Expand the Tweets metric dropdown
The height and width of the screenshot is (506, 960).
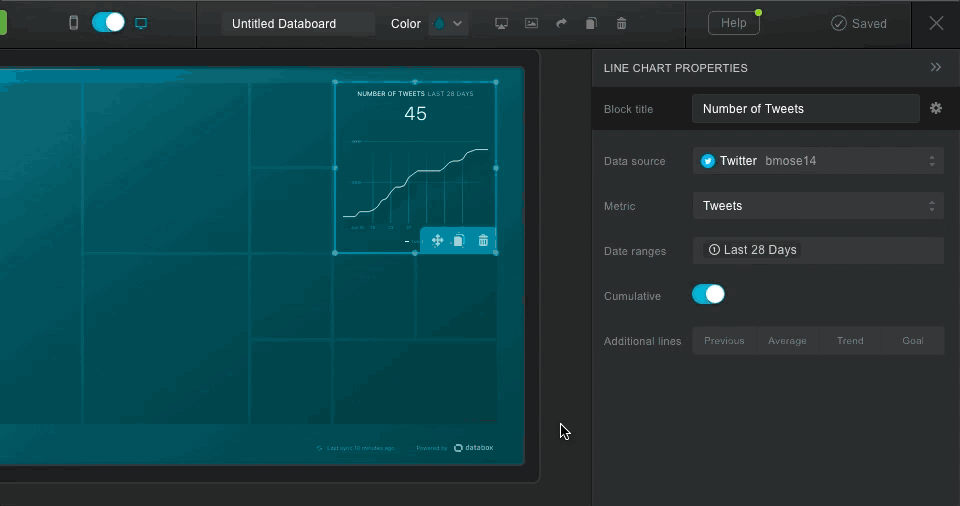[818, 206]
